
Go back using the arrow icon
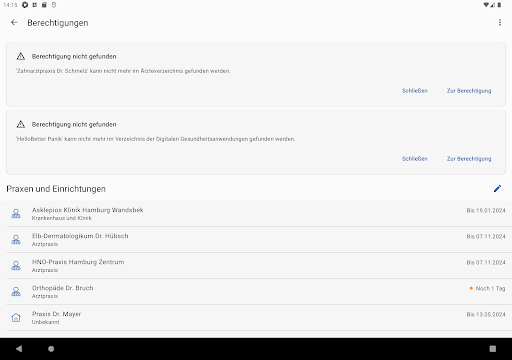[14, 22]
